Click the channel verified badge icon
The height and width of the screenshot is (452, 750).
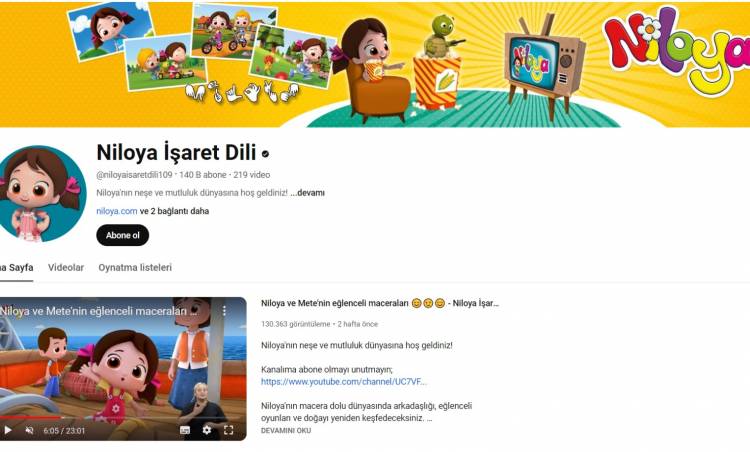265,154
